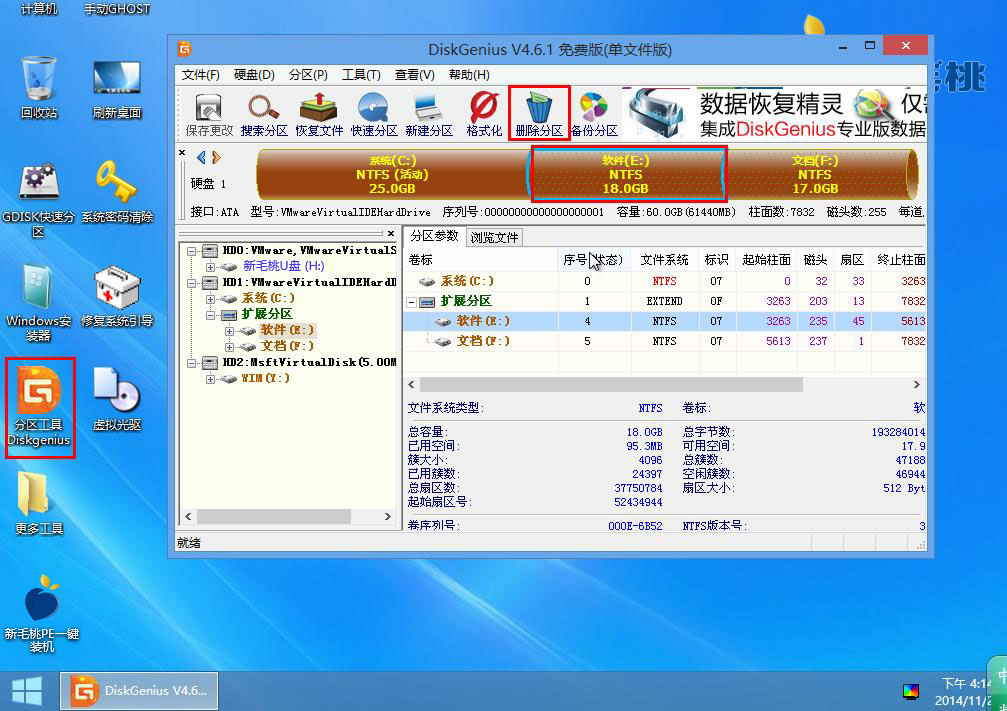The image size is (1007, 711).
Task: Click the 保存更改 (Save changes) toolbar icon
Action: click(209, 115)
